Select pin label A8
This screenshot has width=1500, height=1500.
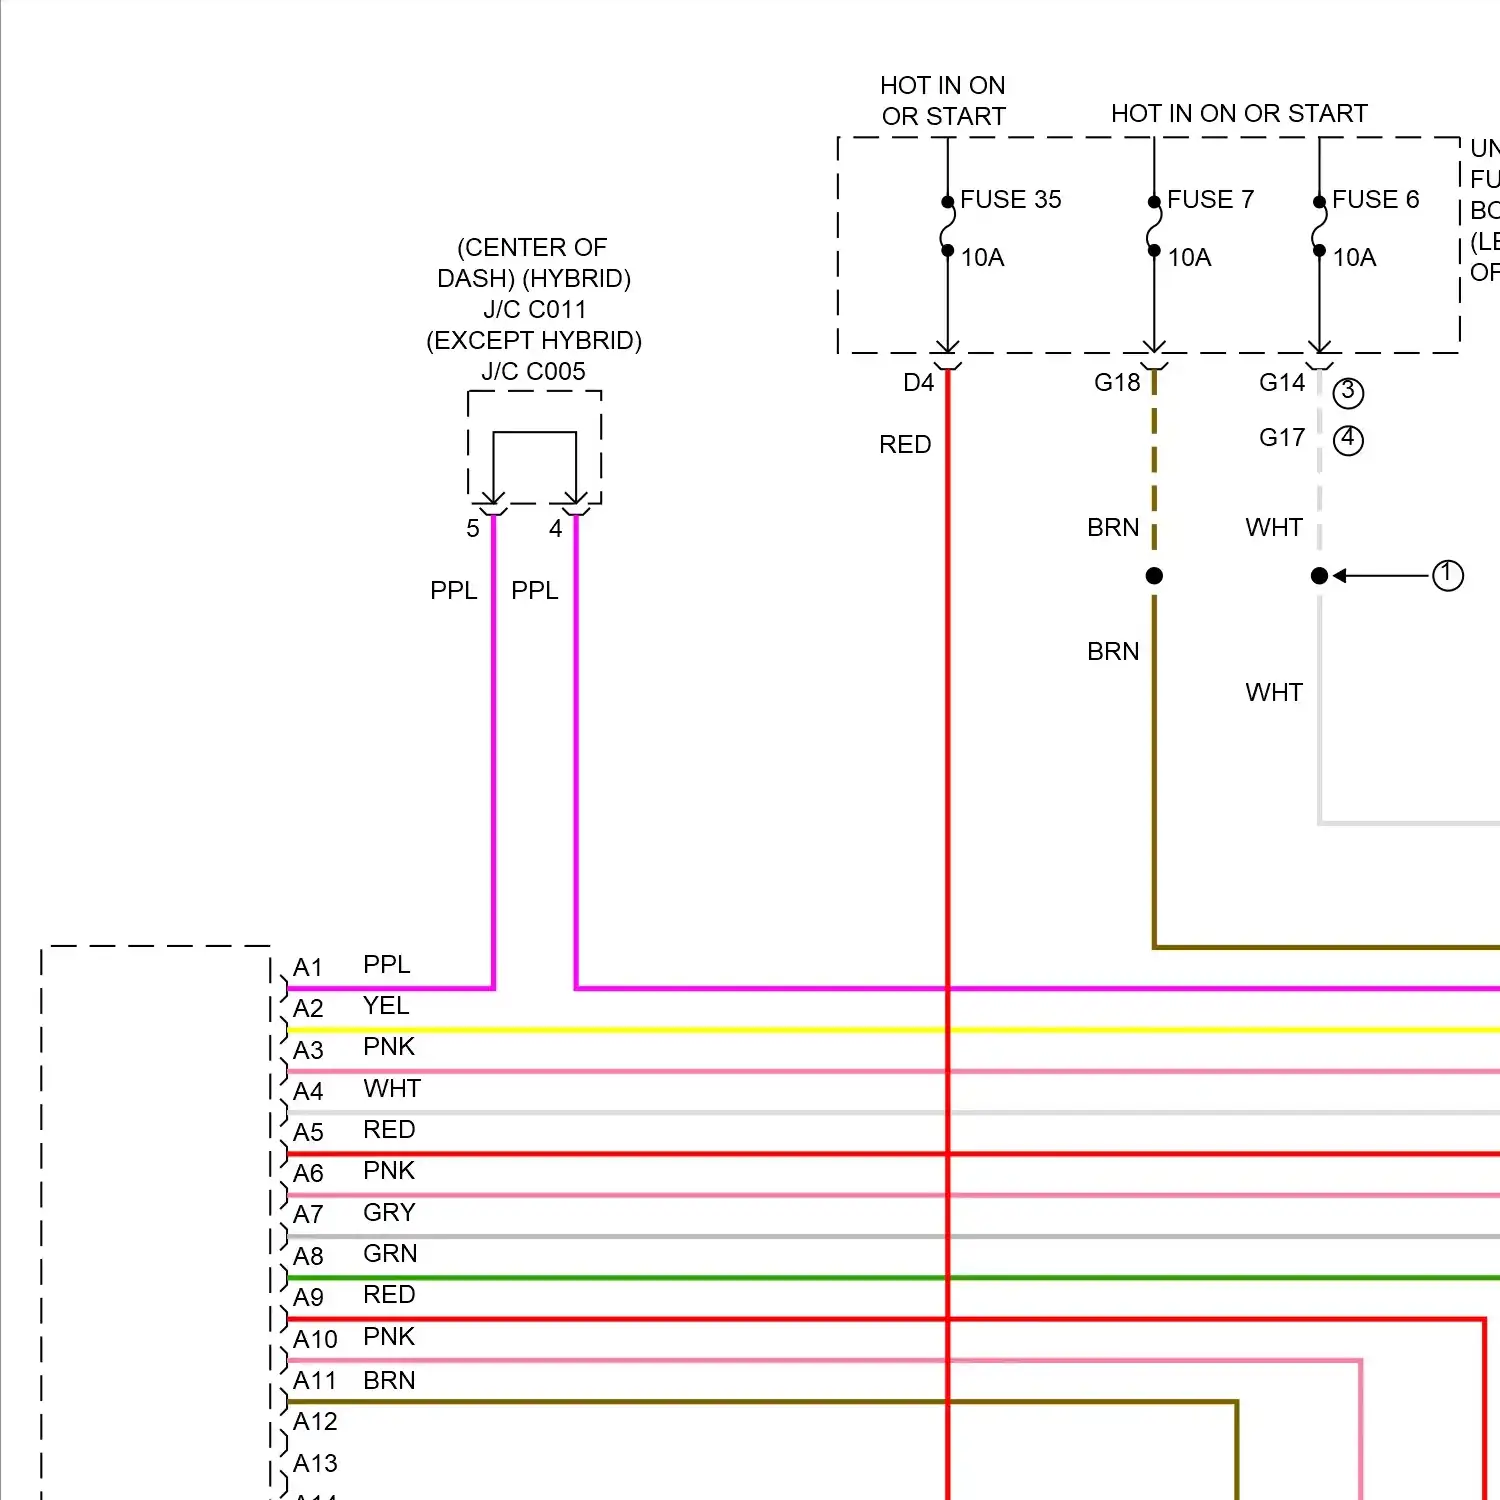click(x=308, y=1256)
